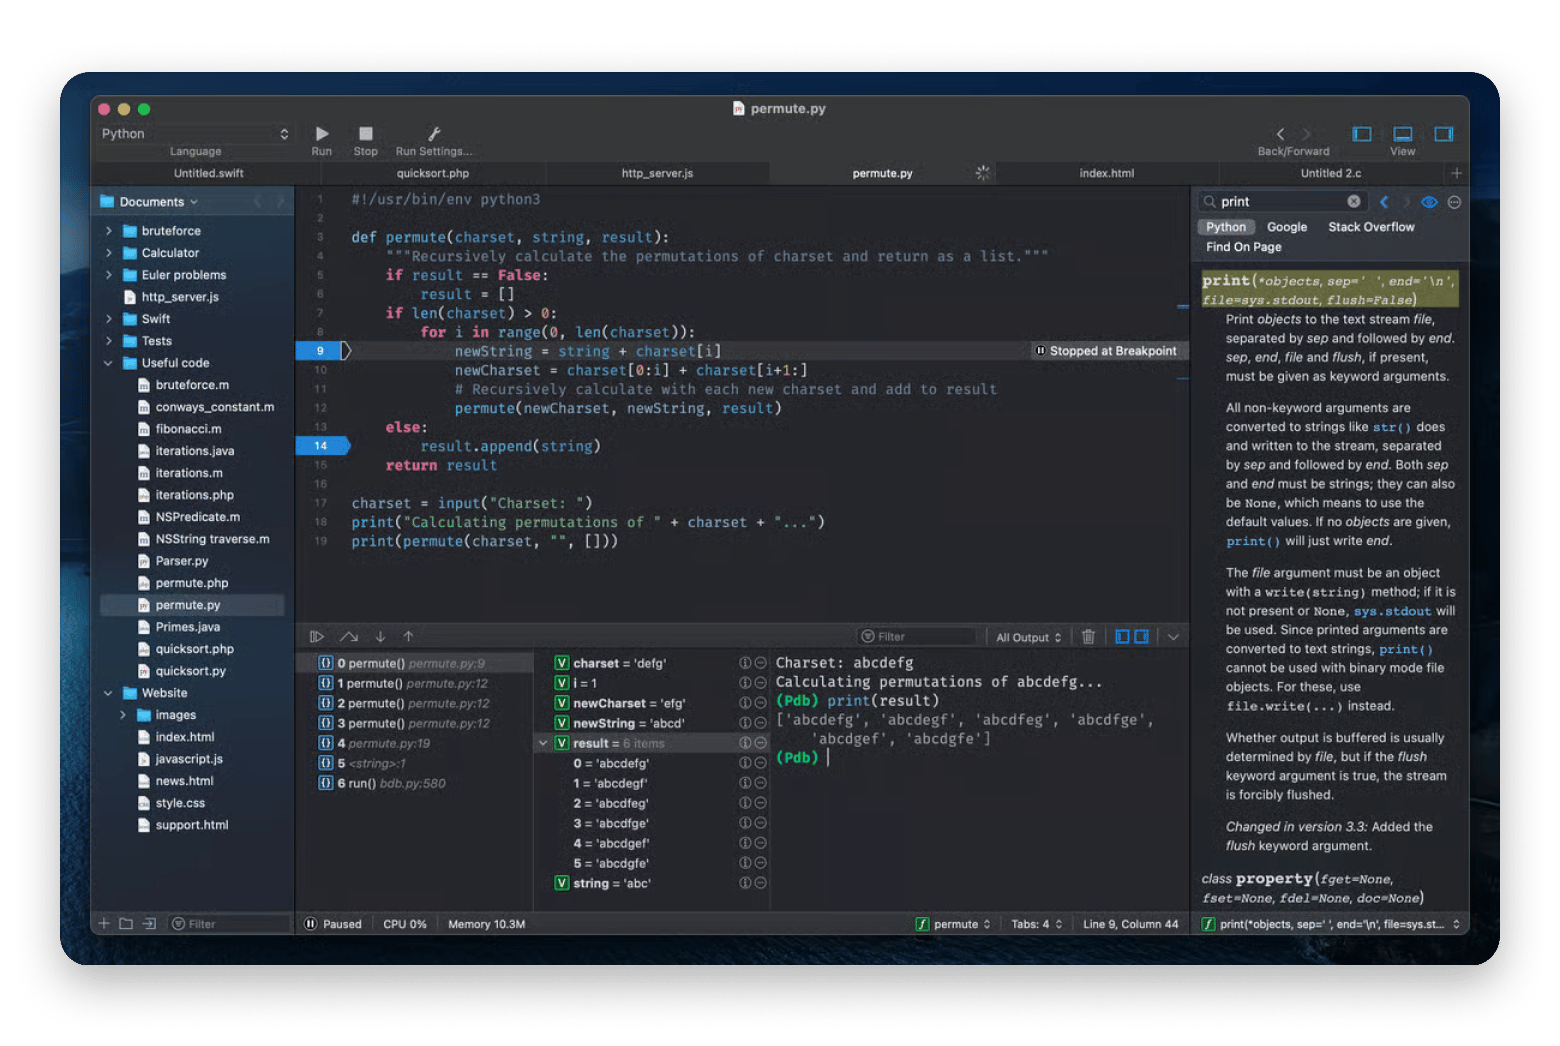Click debugger step out up arrow
This screenshot has height=1046, width=1560.
(x=408, y=636)
